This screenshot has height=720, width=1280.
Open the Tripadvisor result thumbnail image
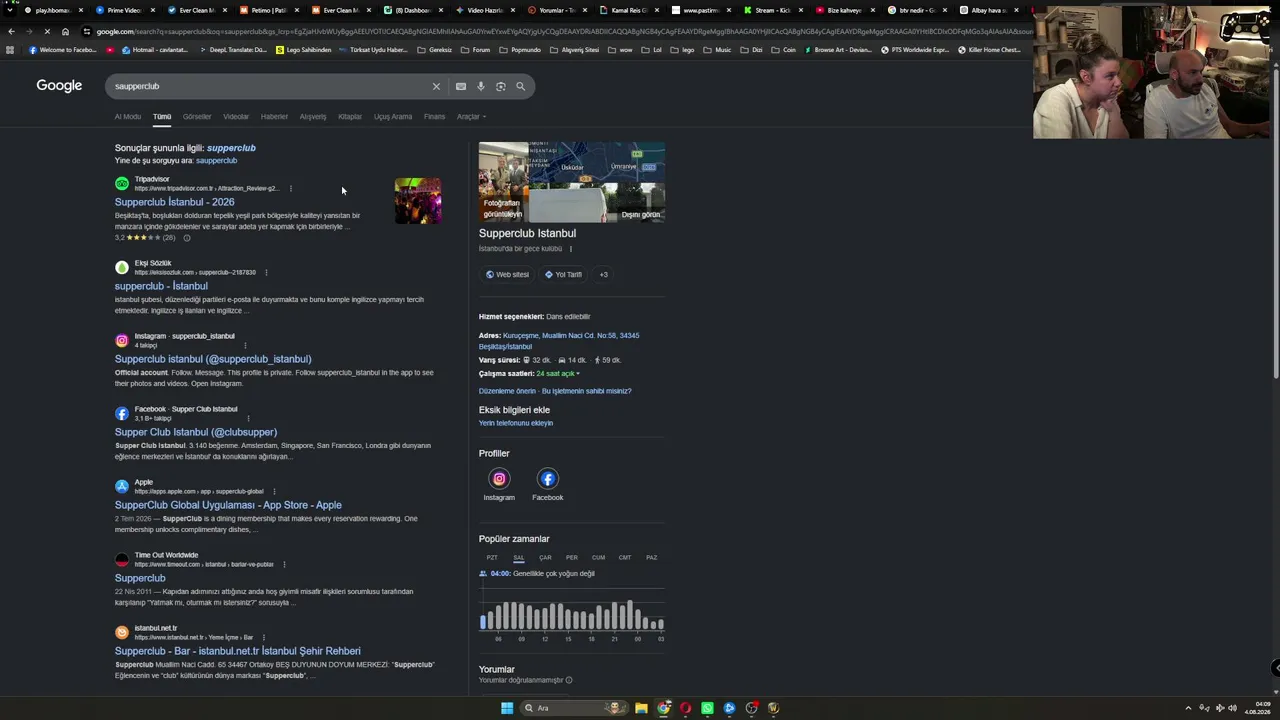pyautogui.click(x=418, y=201)
